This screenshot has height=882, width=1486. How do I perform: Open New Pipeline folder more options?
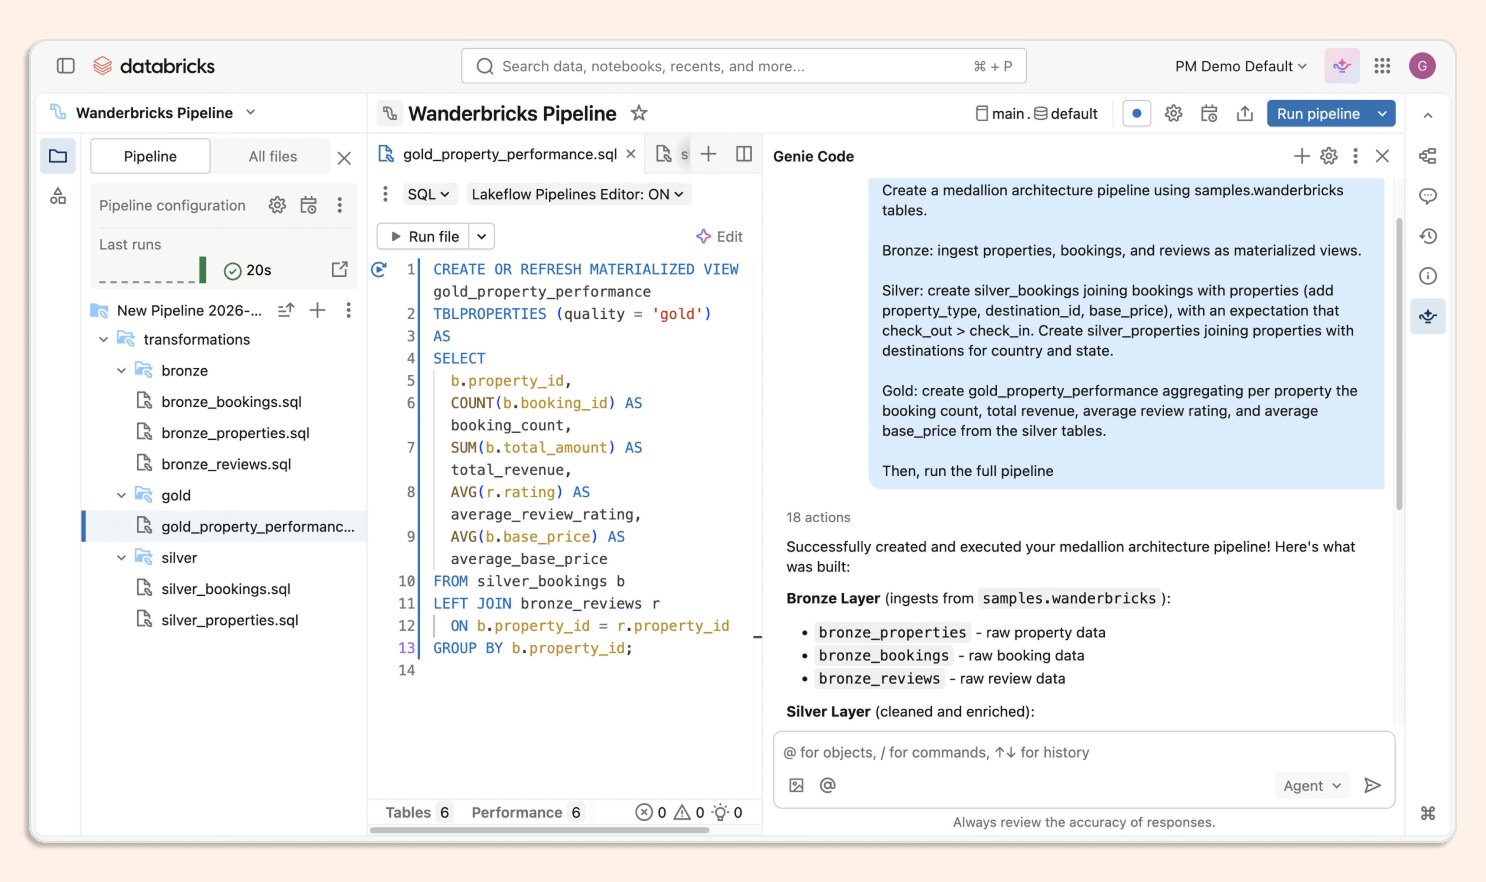(x=348, y=310)
